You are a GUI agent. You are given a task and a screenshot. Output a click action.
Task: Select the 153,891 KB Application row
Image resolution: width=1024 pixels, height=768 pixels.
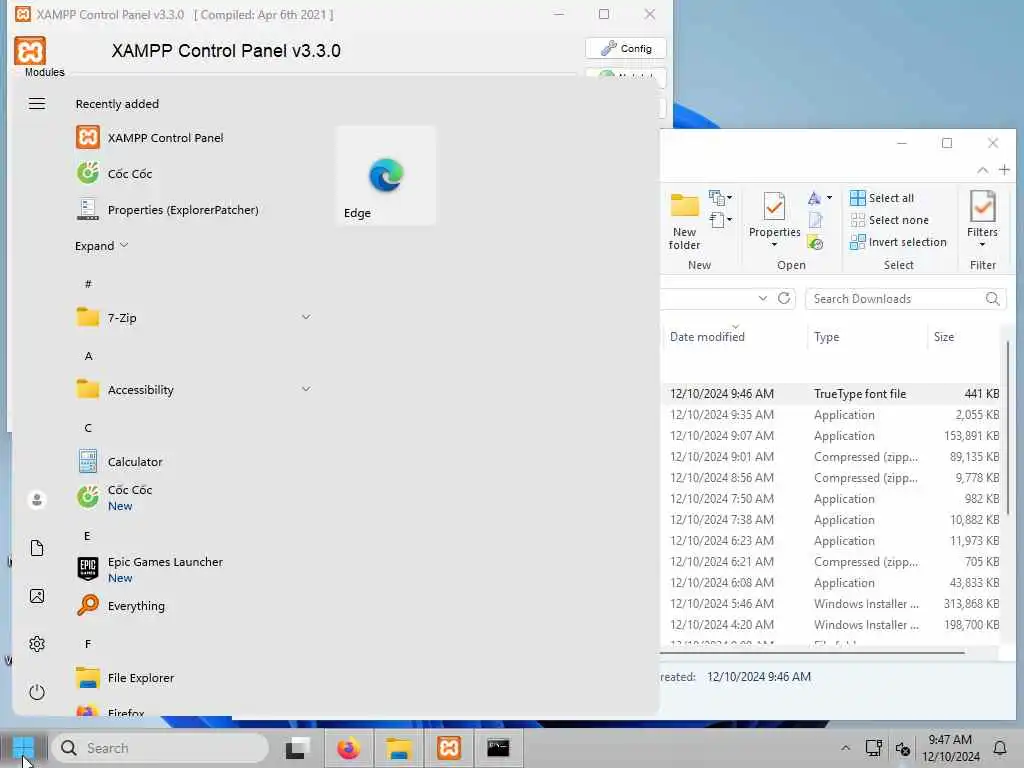tap(831, 436)
